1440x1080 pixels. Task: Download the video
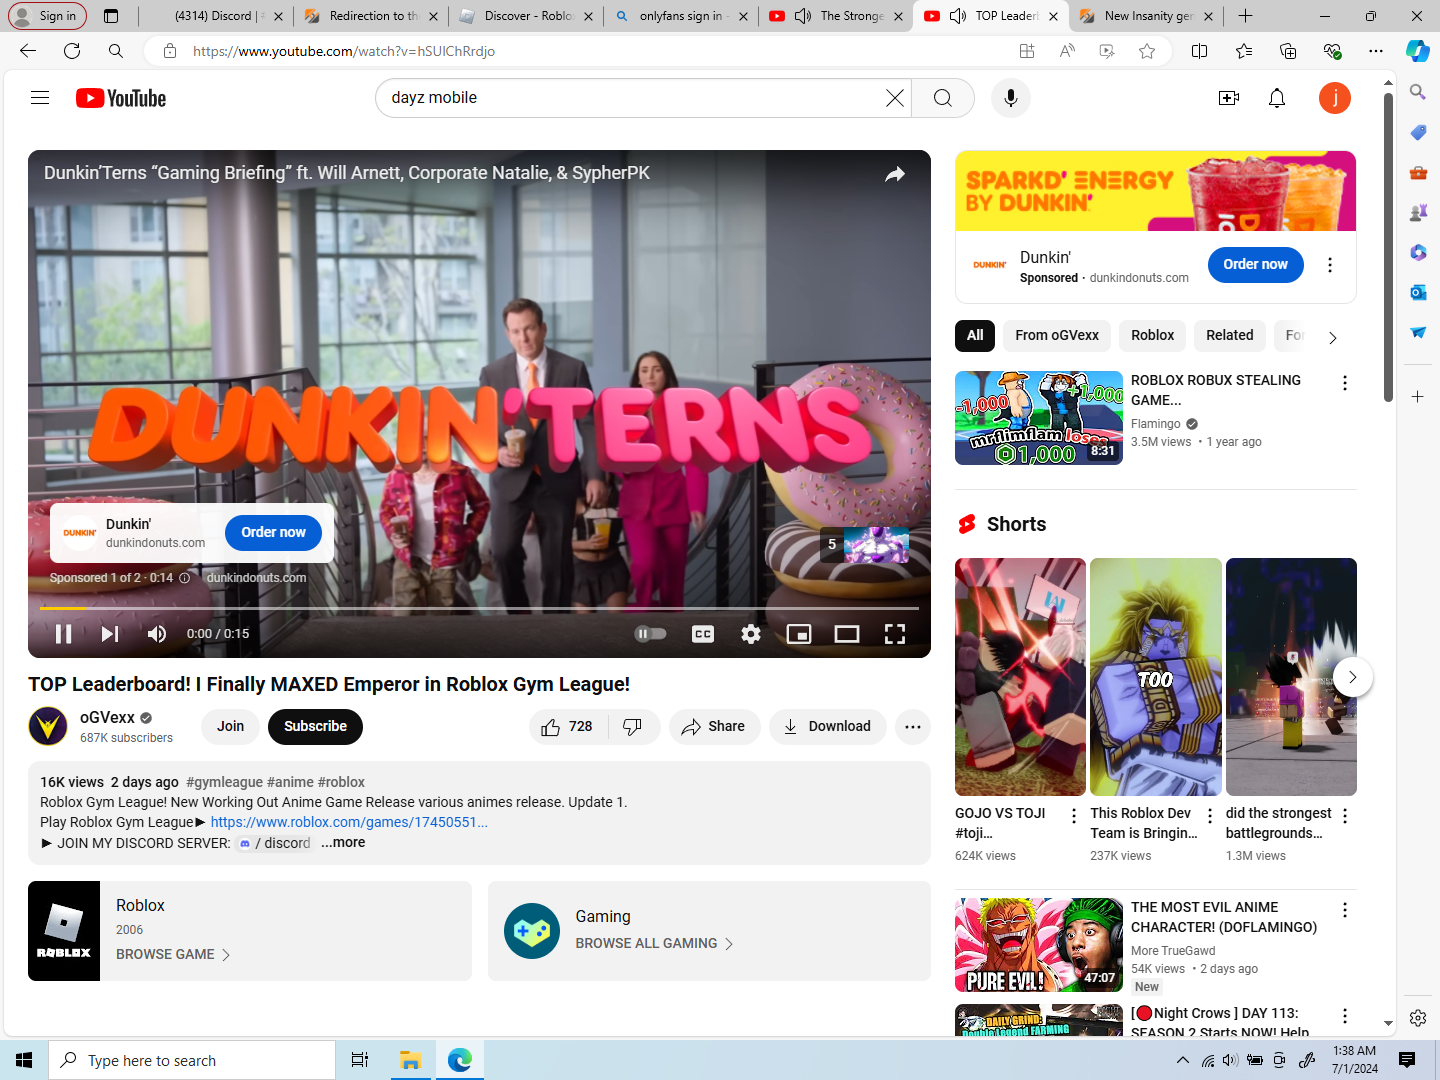(x=828, y=727)
